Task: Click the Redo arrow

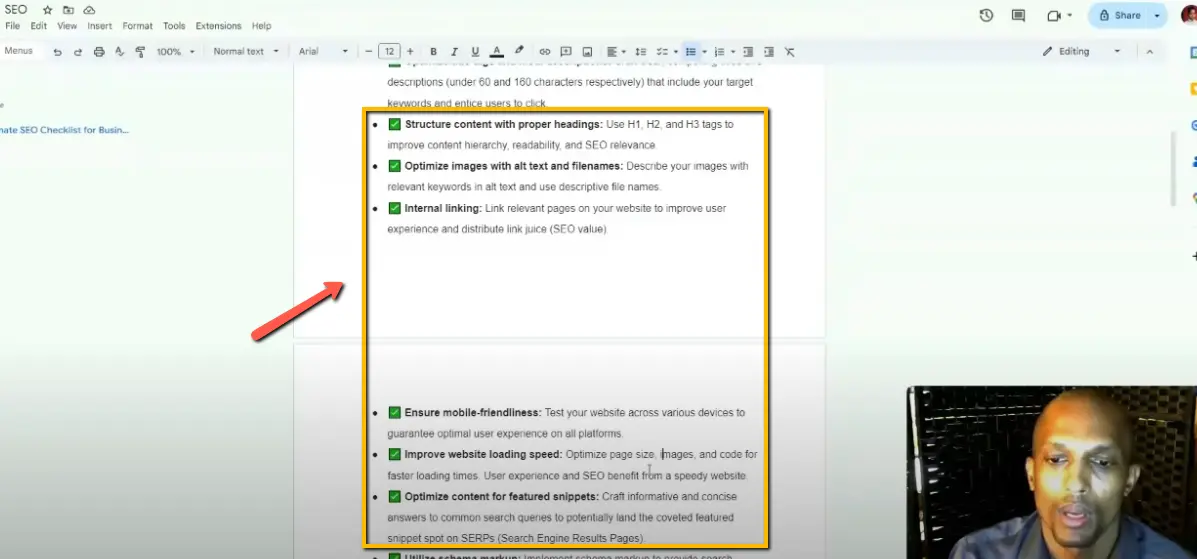Action: pos(78,52)
